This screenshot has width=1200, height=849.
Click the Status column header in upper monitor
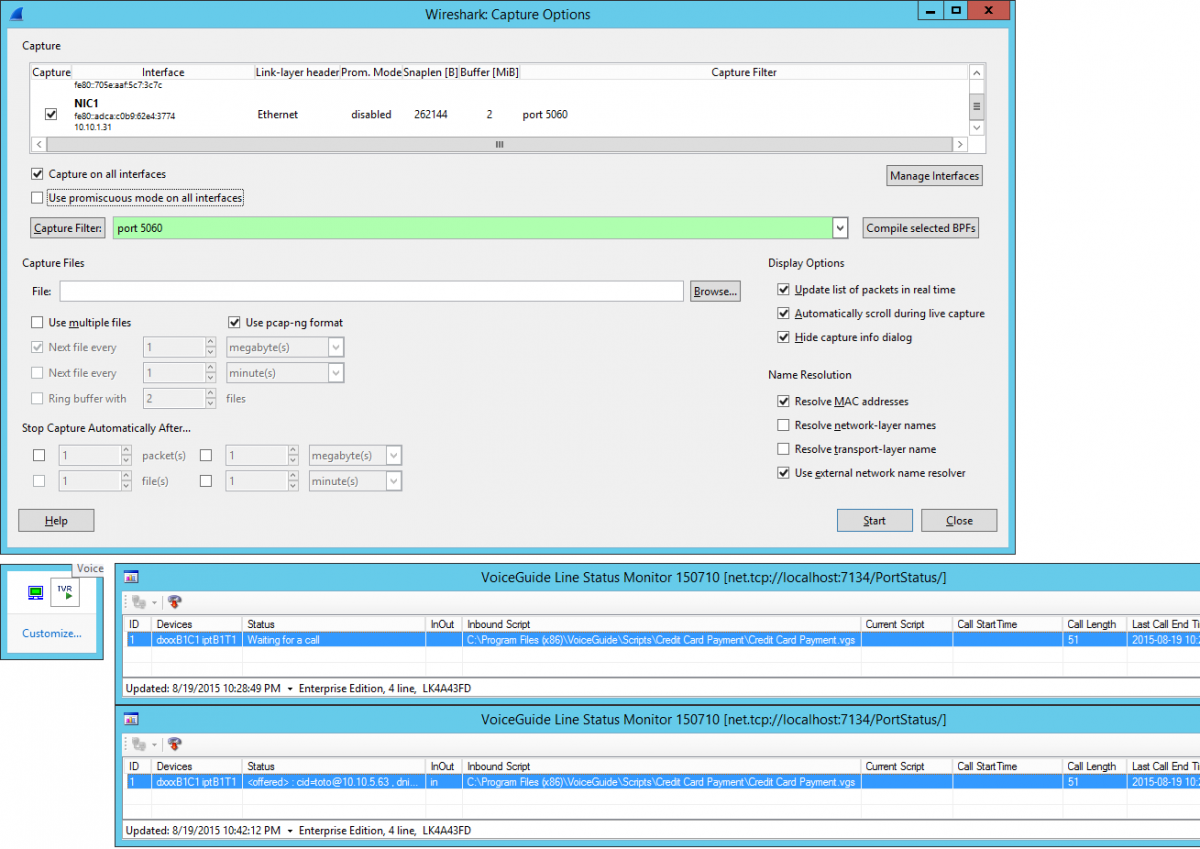coord(261,624)
